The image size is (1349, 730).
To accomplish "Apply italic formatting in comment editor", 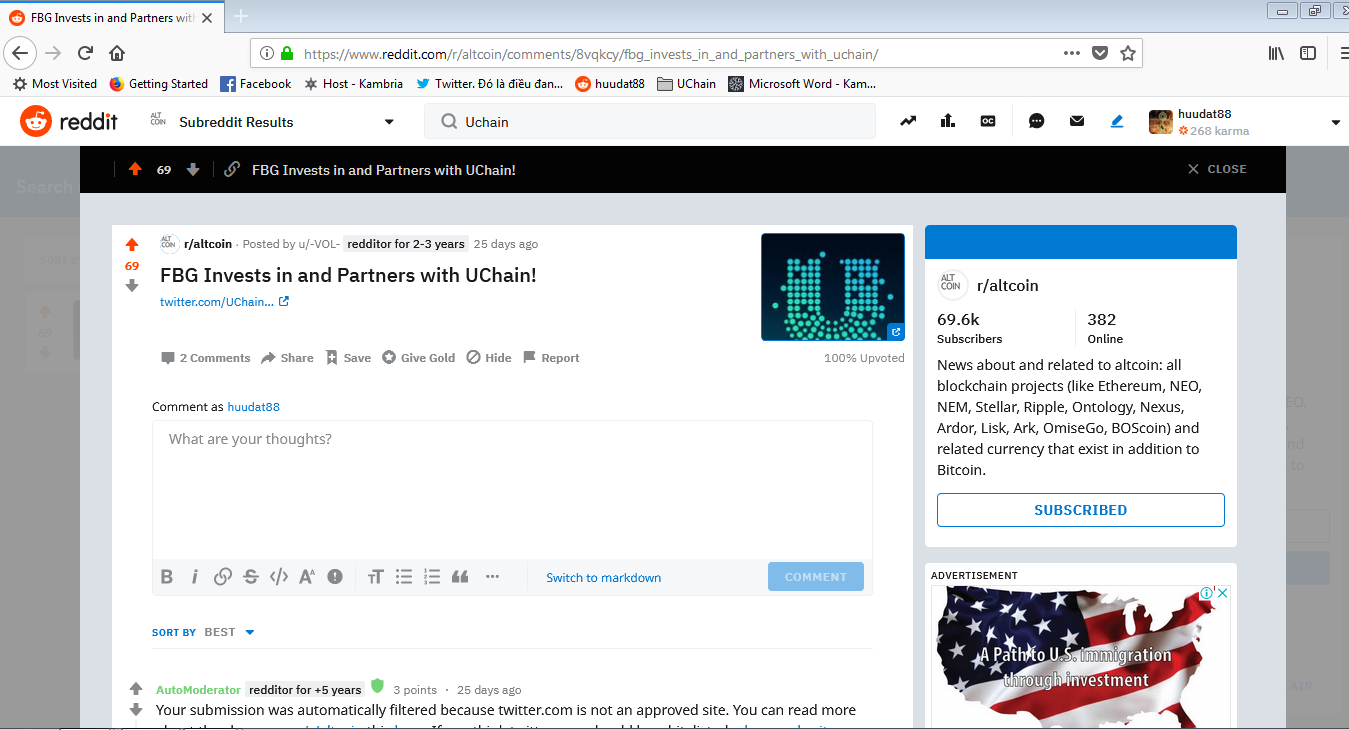I will [x=195, y=576].
